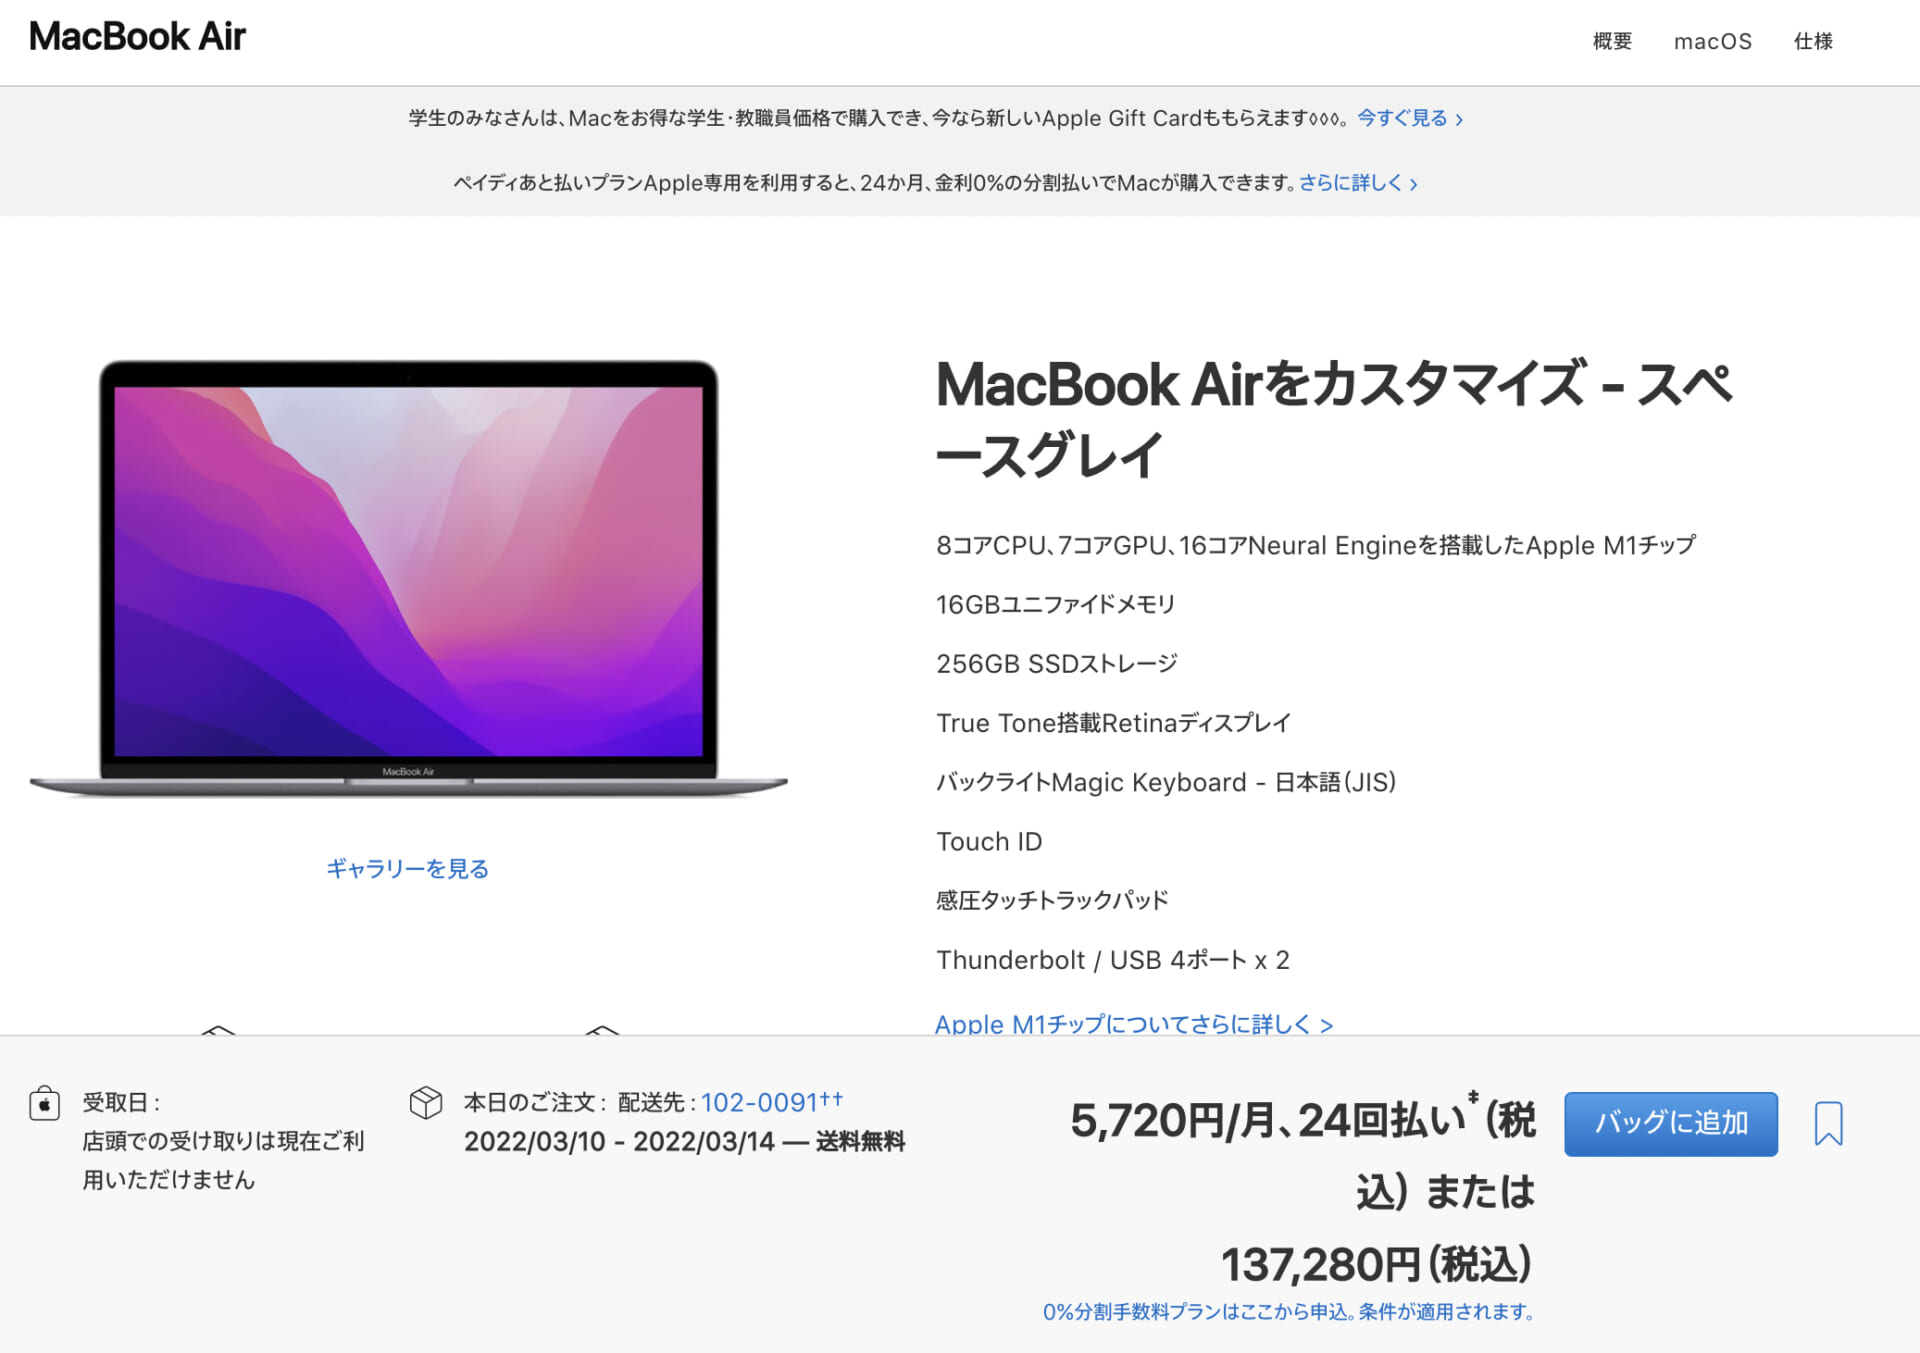Open the 概要 tab
The image size is (1920, 1353).
tap(1612, 41)
